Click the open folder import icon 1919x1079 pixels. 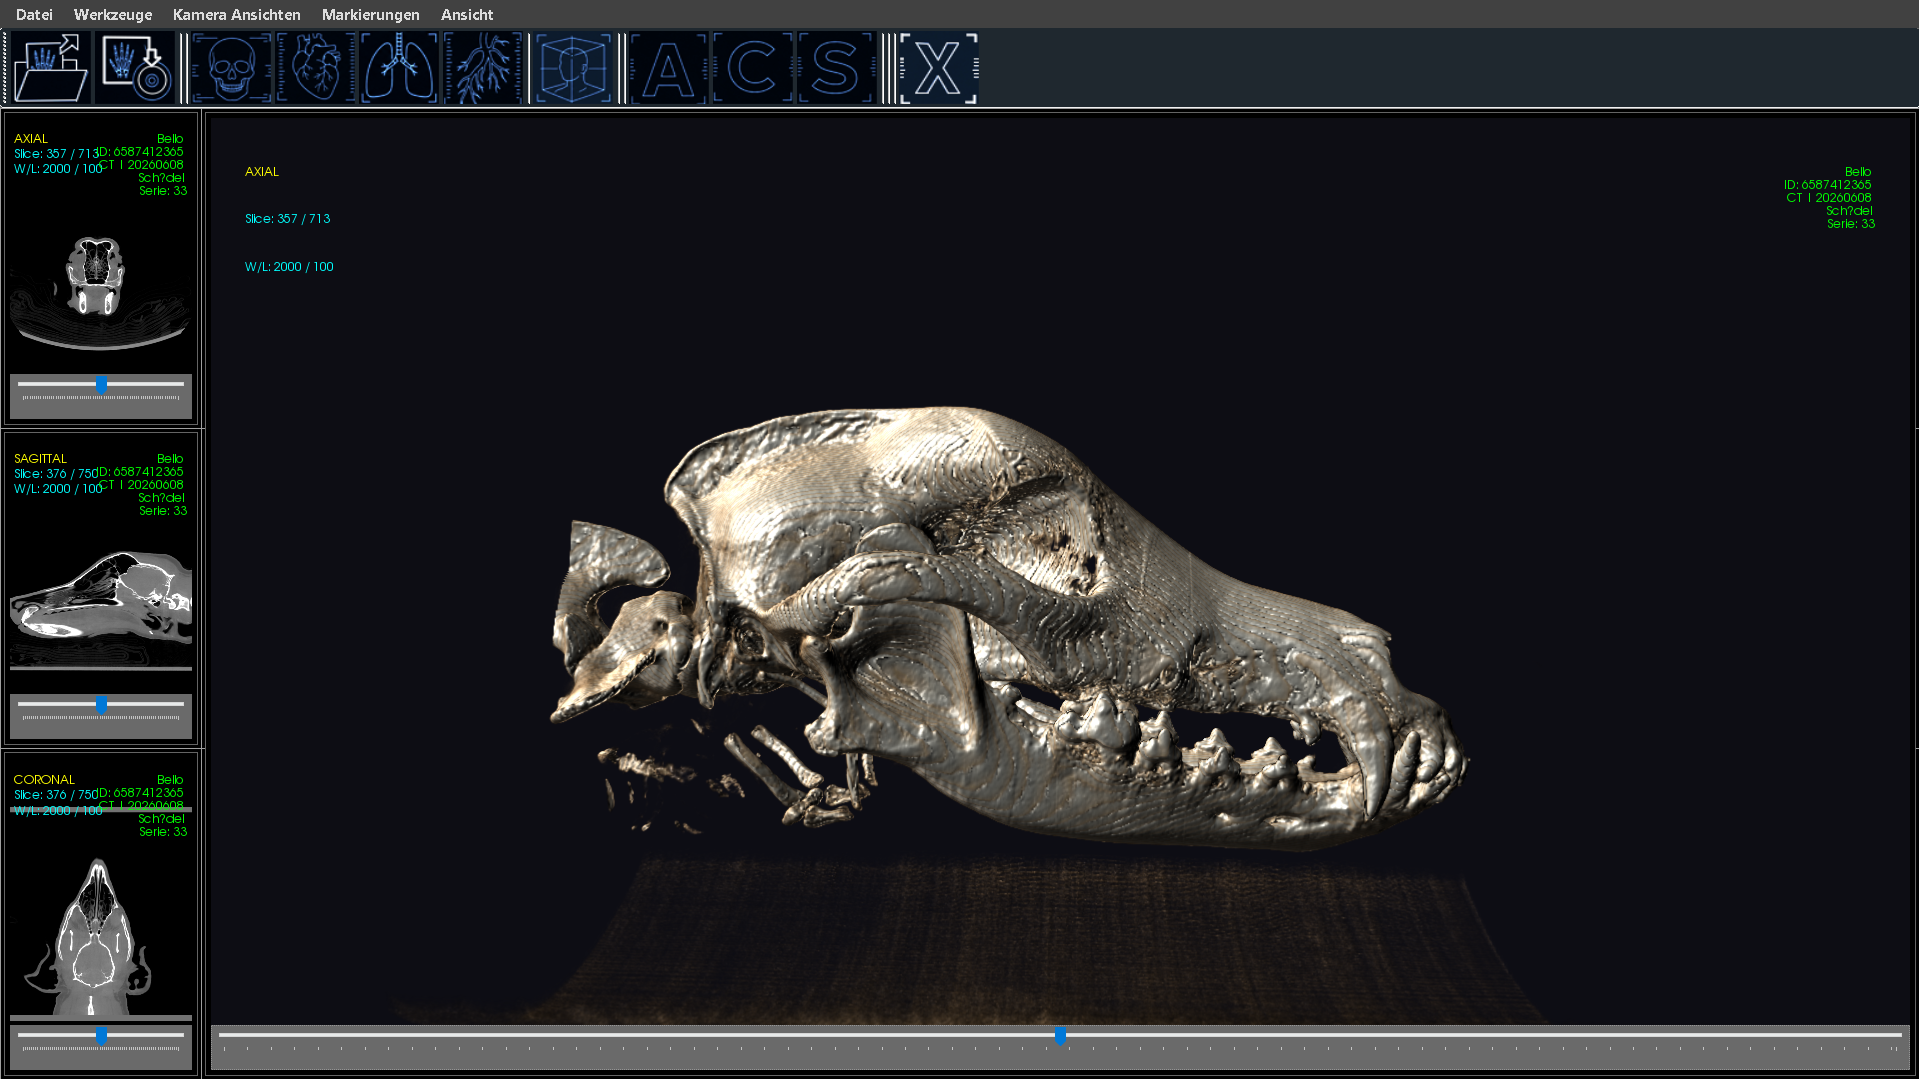coord(51,68)
